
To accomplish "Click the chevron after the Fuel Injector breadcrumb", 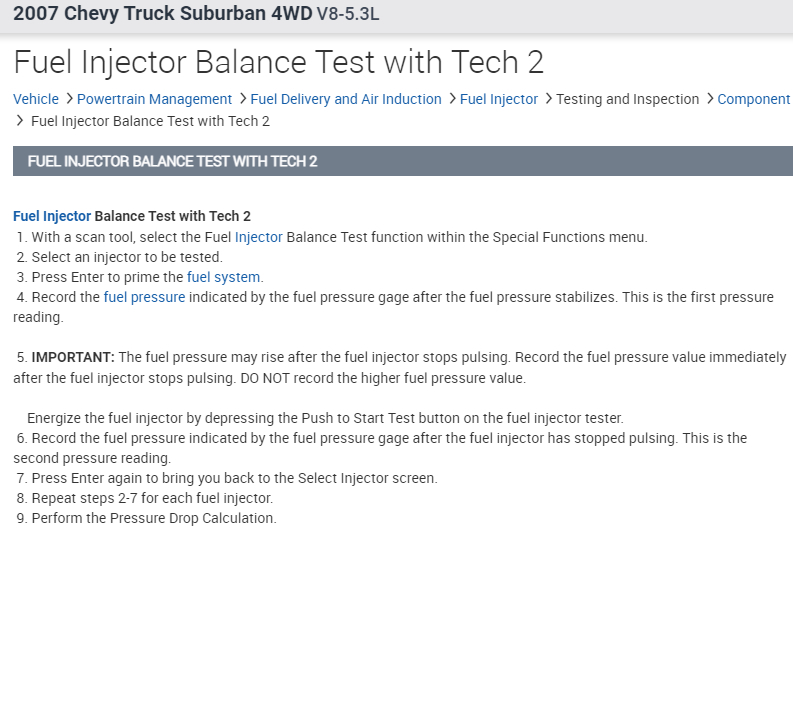I will click(x=548, y=99).
